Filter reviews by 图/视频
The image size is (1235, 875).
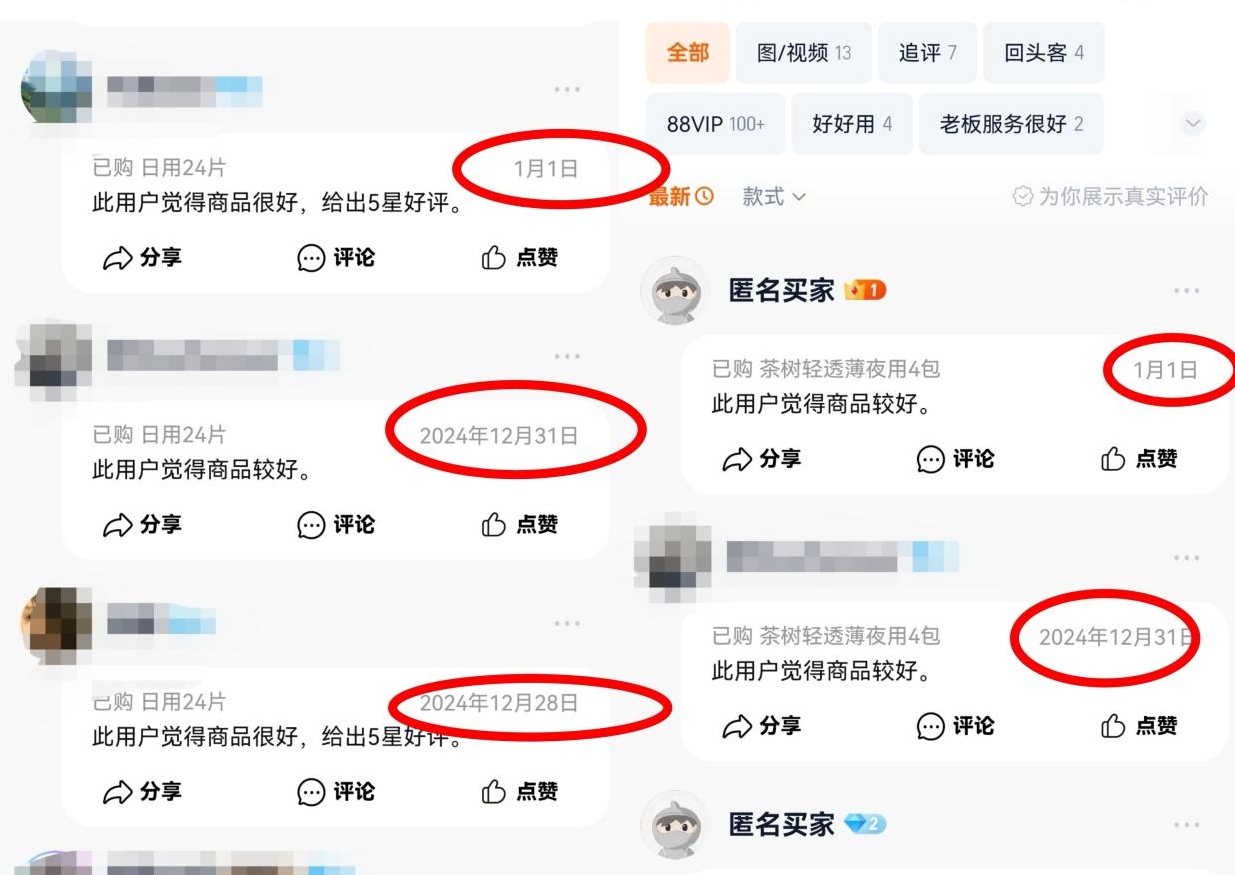click(x=804, y=53)
